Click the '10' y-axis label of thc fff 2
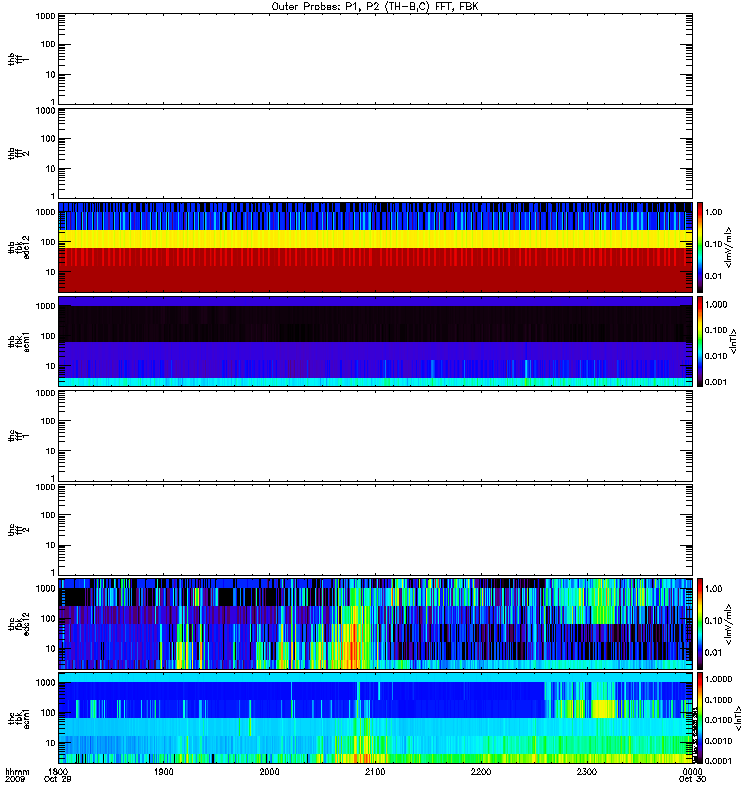The width and height of the screenshot is (750, 800). pos(51,545)
